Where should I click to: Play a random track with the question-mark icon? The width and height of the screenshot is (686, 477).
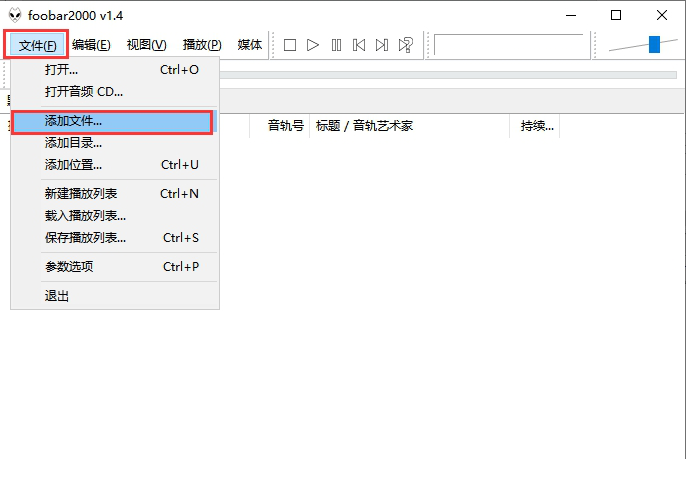[x=406, y=45]
